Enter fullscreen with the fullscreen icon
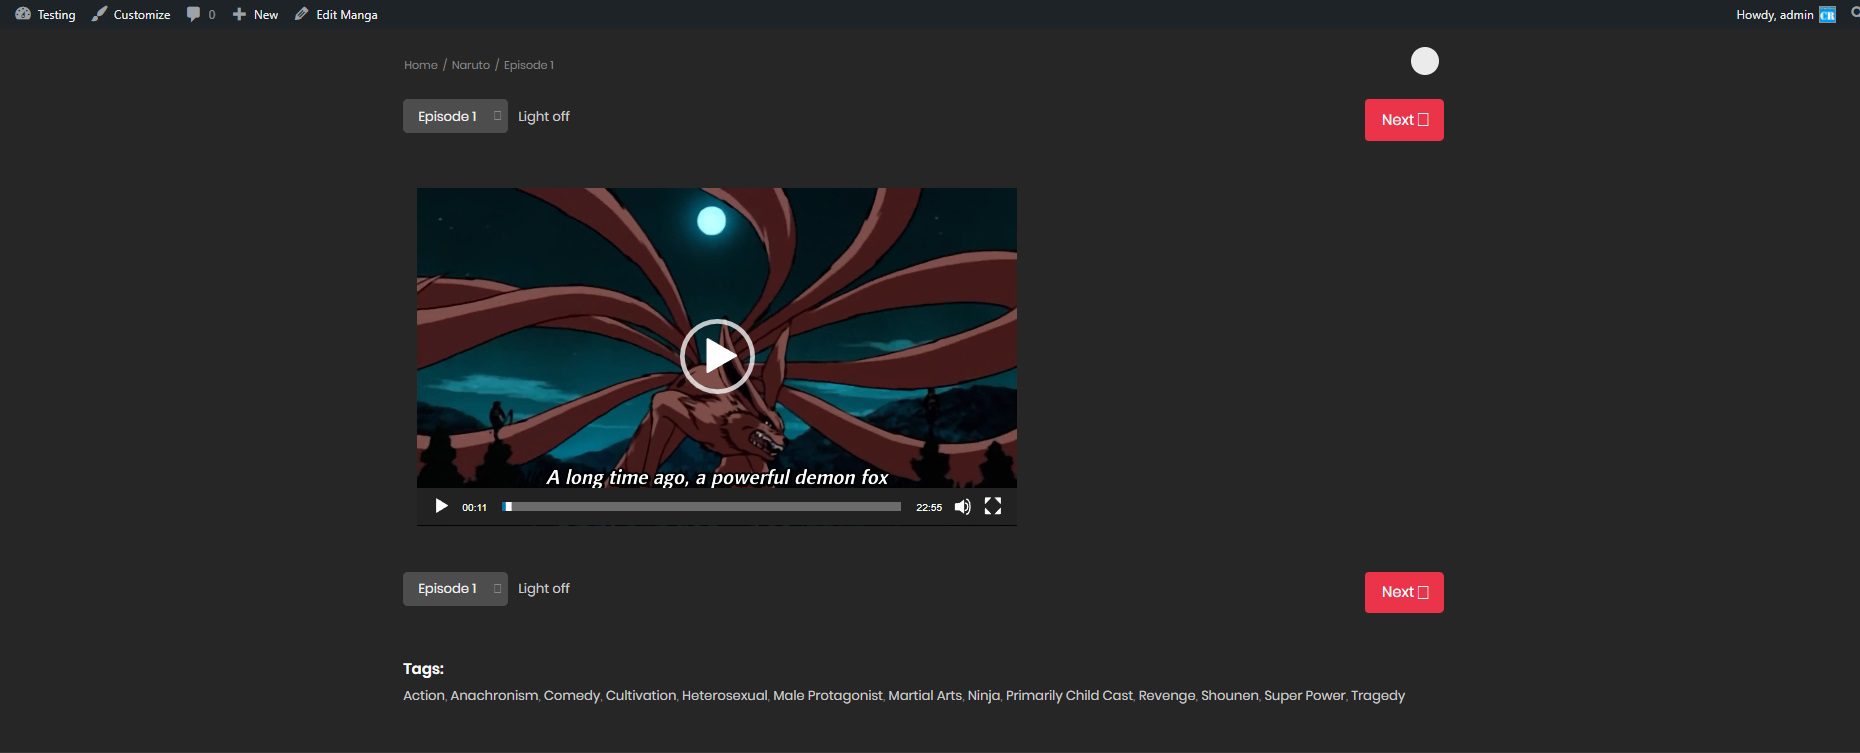Image resolution: width=1860 pixels, height=753 pixels. pyautogui.click(x=993, y=507)
